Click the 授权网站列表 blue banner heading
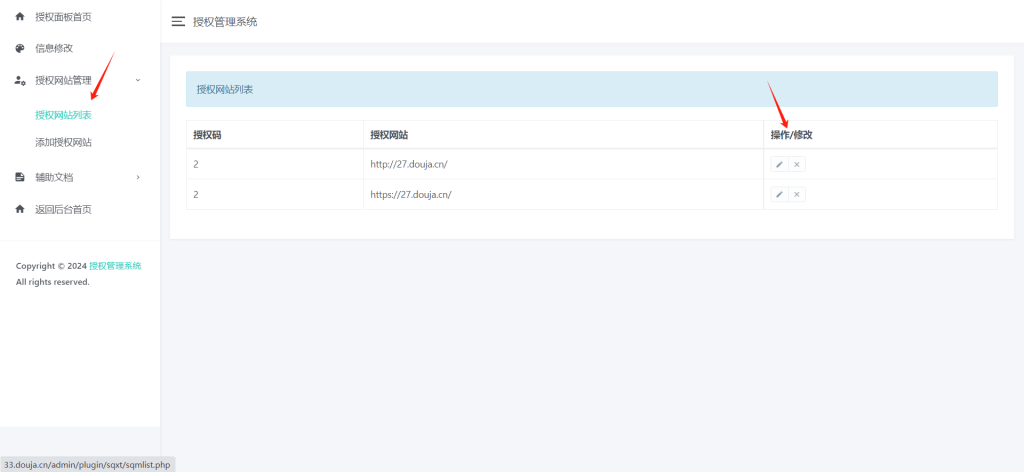The height and width of the screenshot is (472, 1024). click(225, 89)
